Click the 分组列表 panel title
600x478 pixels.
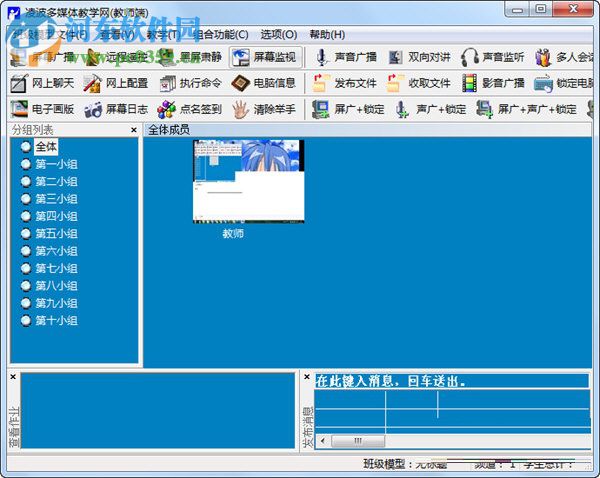pos(32,130)
